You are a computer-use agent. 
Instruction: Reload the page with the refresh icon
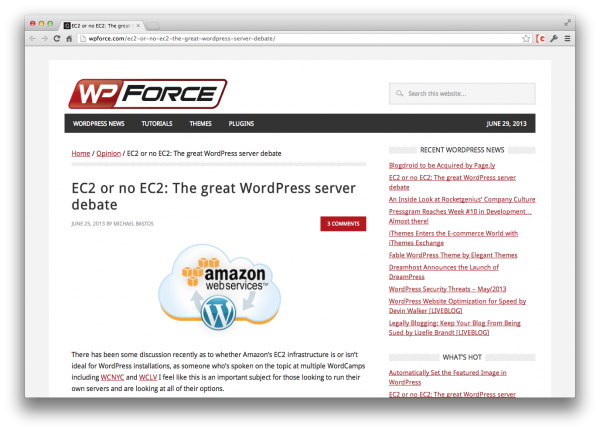coord(57,39)
